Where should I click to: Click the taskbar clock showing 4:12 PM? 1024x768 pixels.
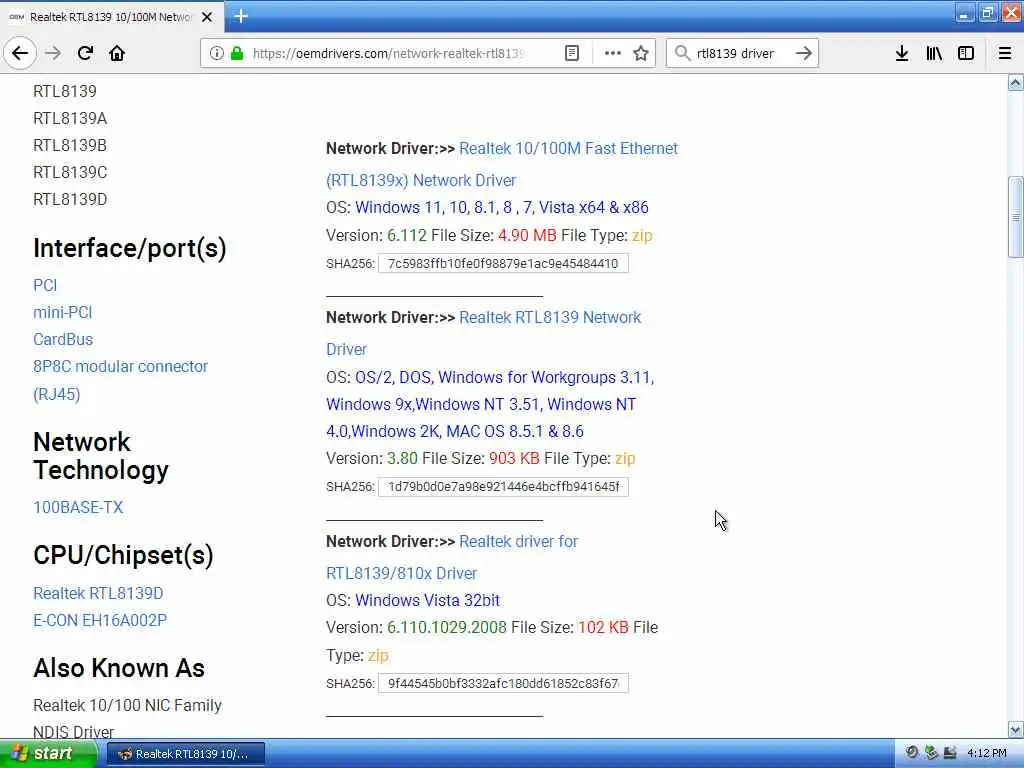click(987, 754)
